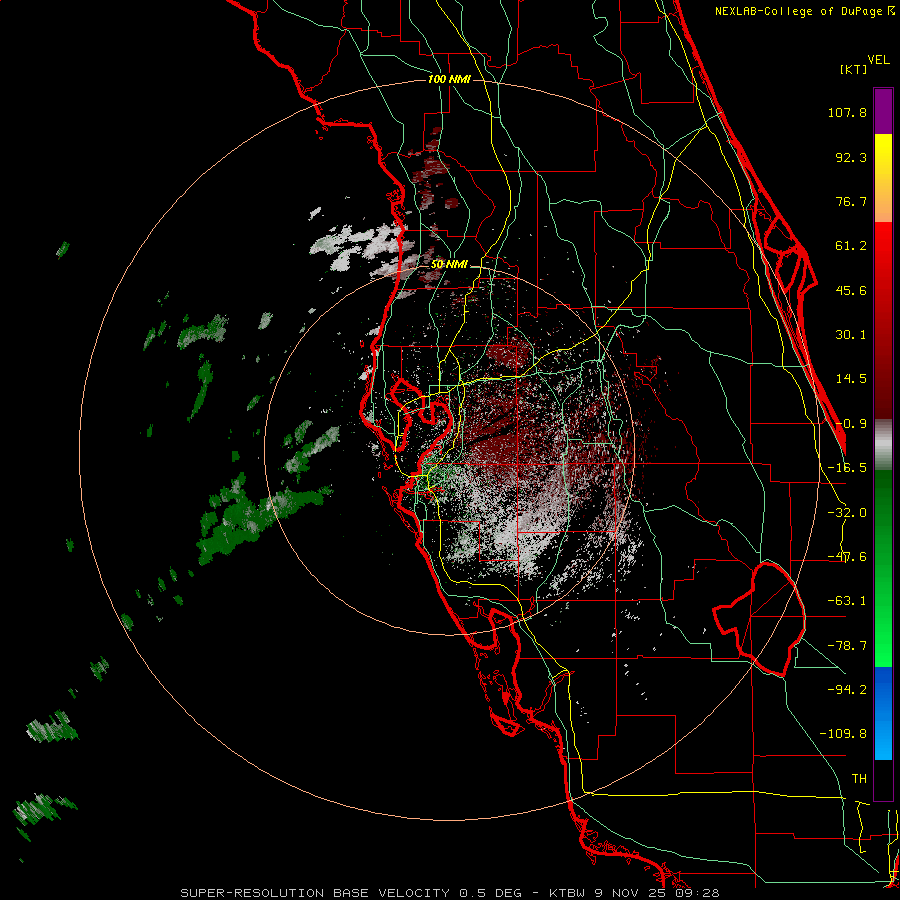Viewport: 900px width, 900px height.
Task: Click the -78.7 legend value
Action: point(847,646)
